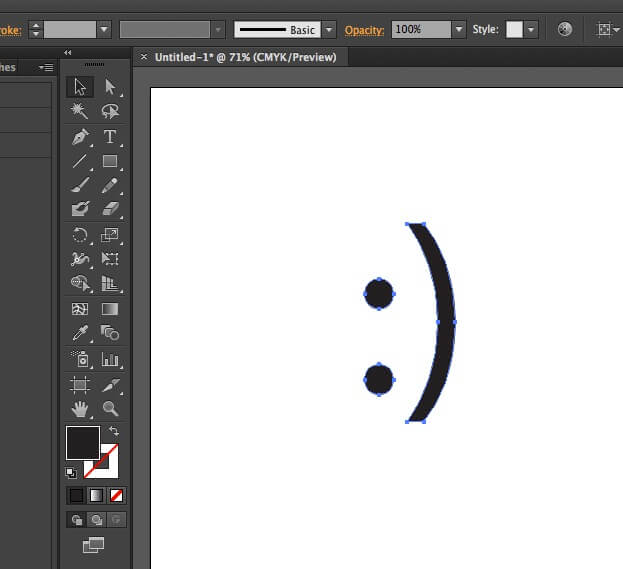Click the Recolor Artwork wheel icon
Screen dimensions: 623x569
pos(565,29)
